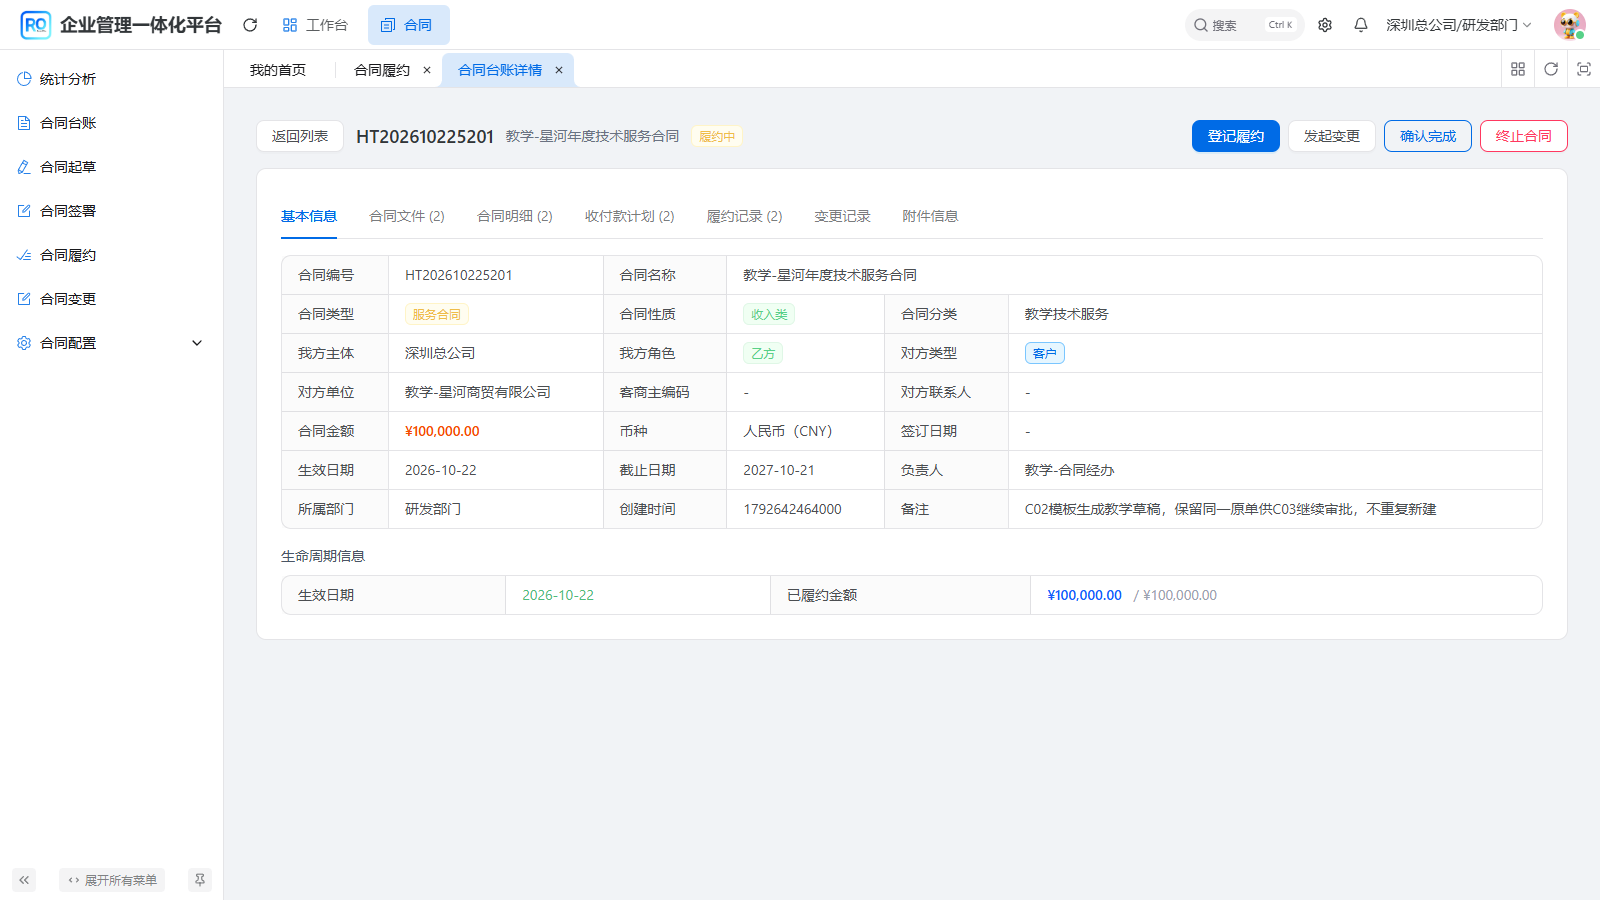Viewport: 1600px width, 900px height.
Task: Switch to 合同文件 (2) tab
Action: coord(407,216)
